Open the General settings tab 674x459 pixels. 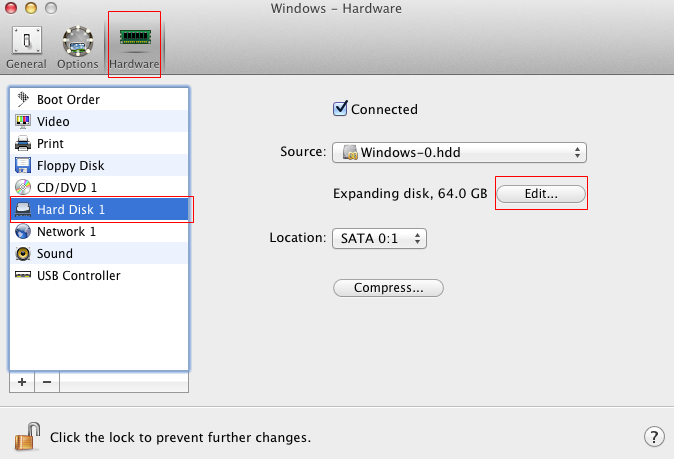26,48
